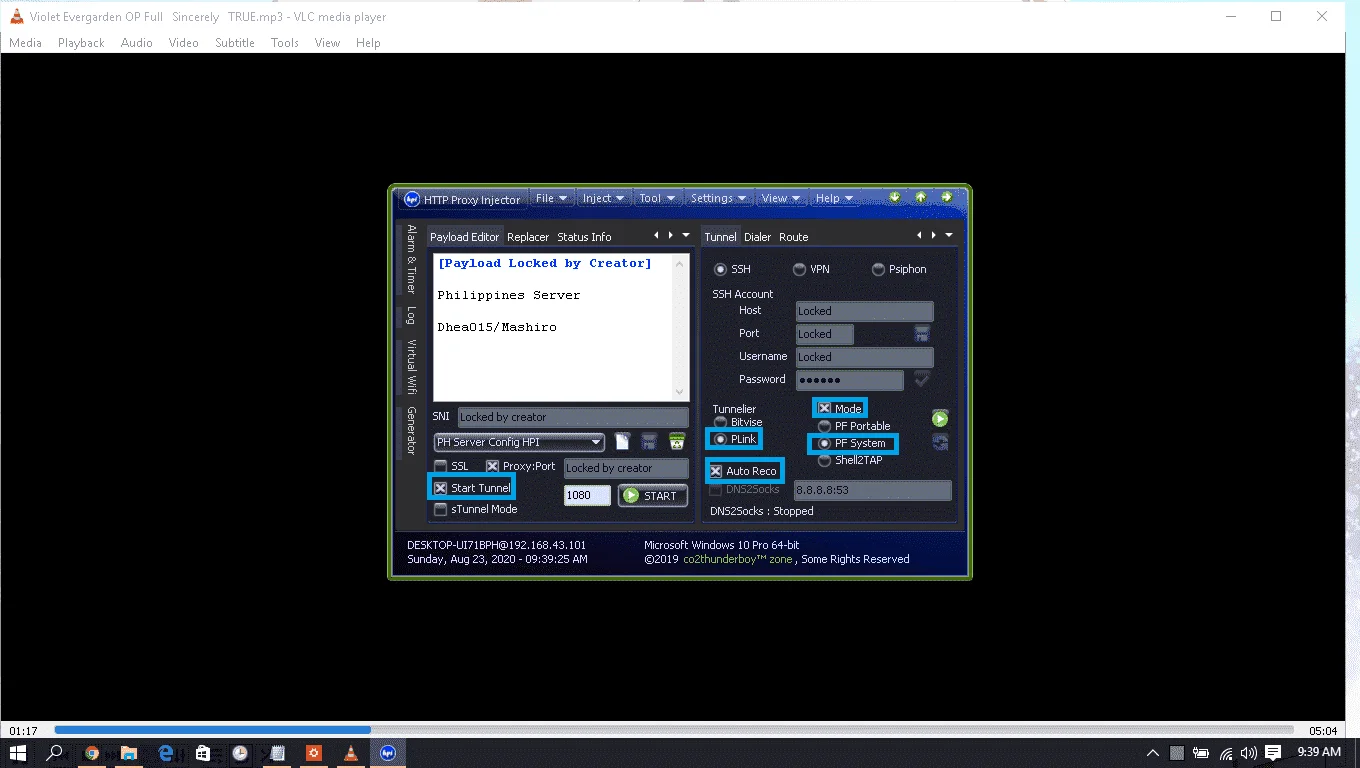Switch to the Dialer tab
The height and width of the screenshot is (768, 1360).
[757, 237]
